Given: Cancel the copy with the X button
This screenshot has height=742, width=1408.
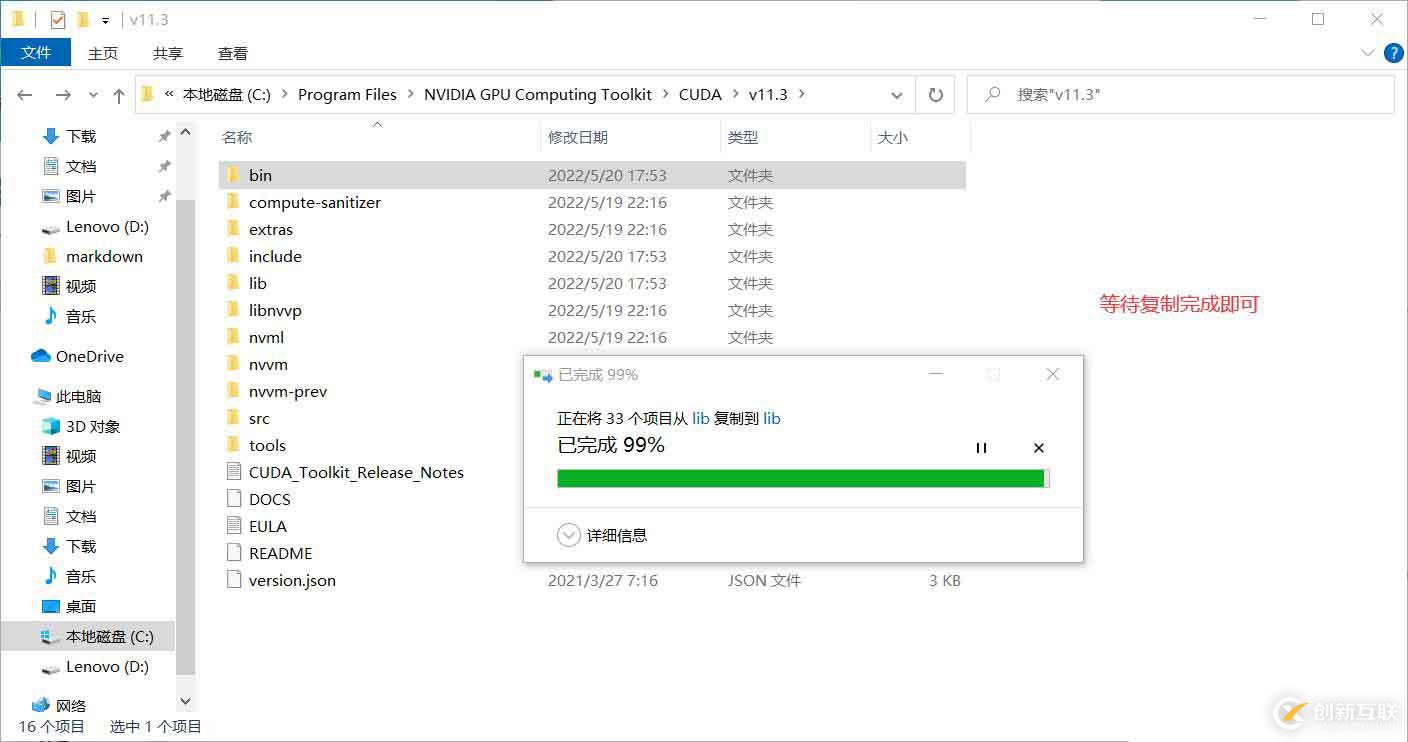Looking at the screenshot, I should [x=1039, y=448].
